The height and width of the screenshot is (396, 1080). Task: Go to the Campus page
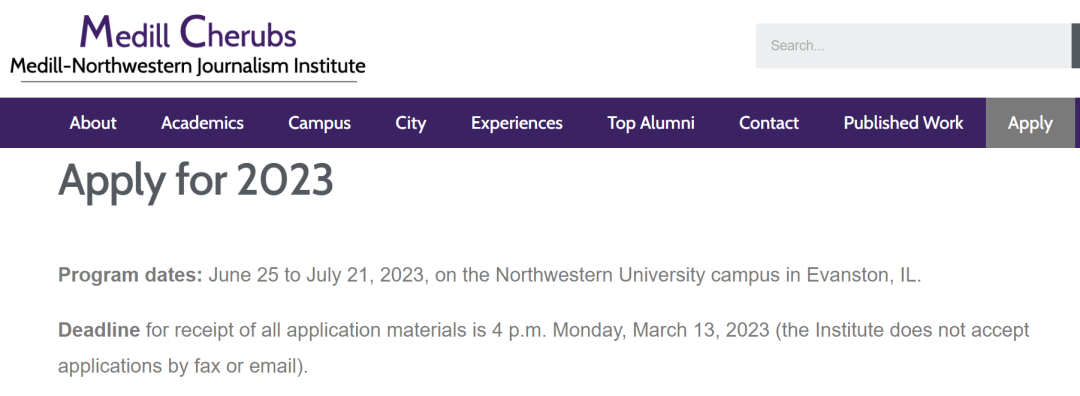click(x=320, y=123)
